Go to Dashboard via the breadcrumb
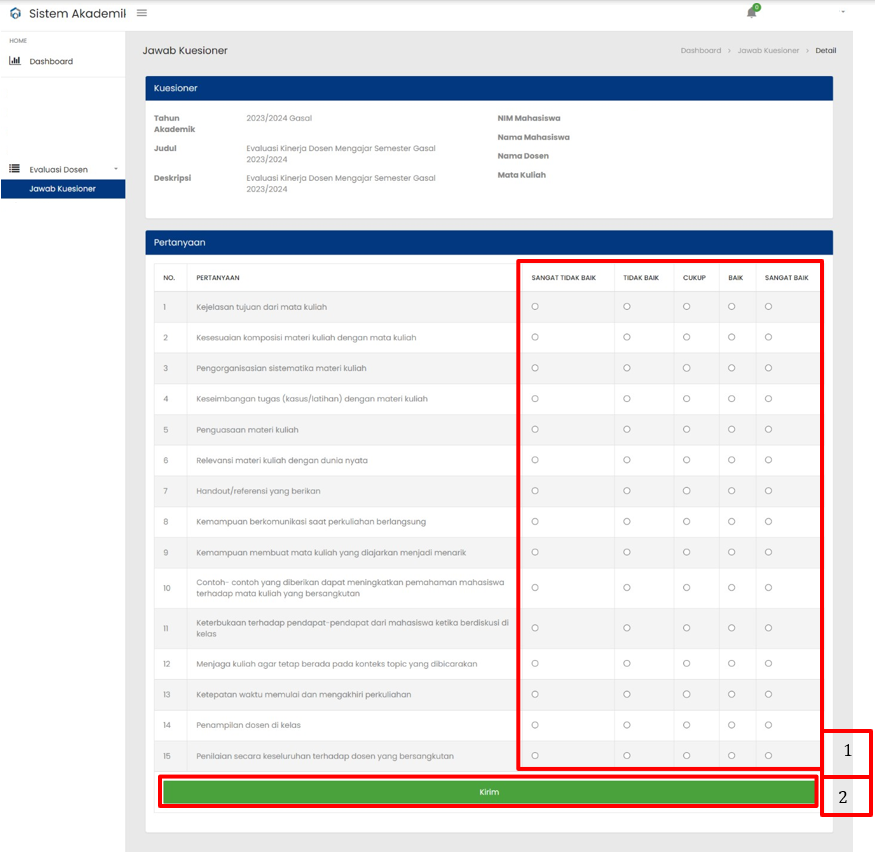875x852 pixels. pos(701,50)
